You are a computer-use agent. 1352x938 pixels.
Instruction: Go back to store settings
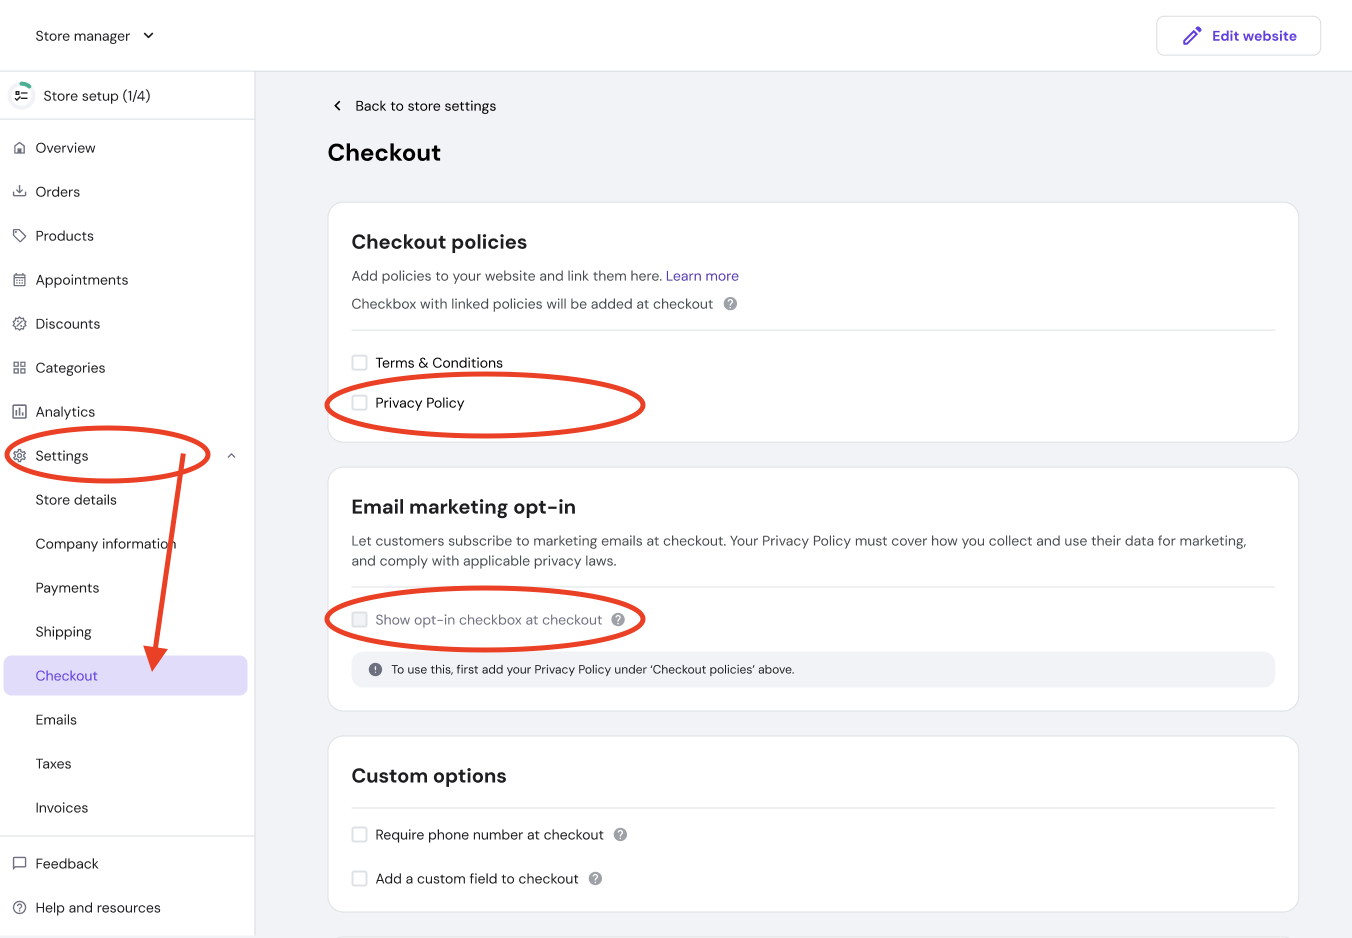414,106
